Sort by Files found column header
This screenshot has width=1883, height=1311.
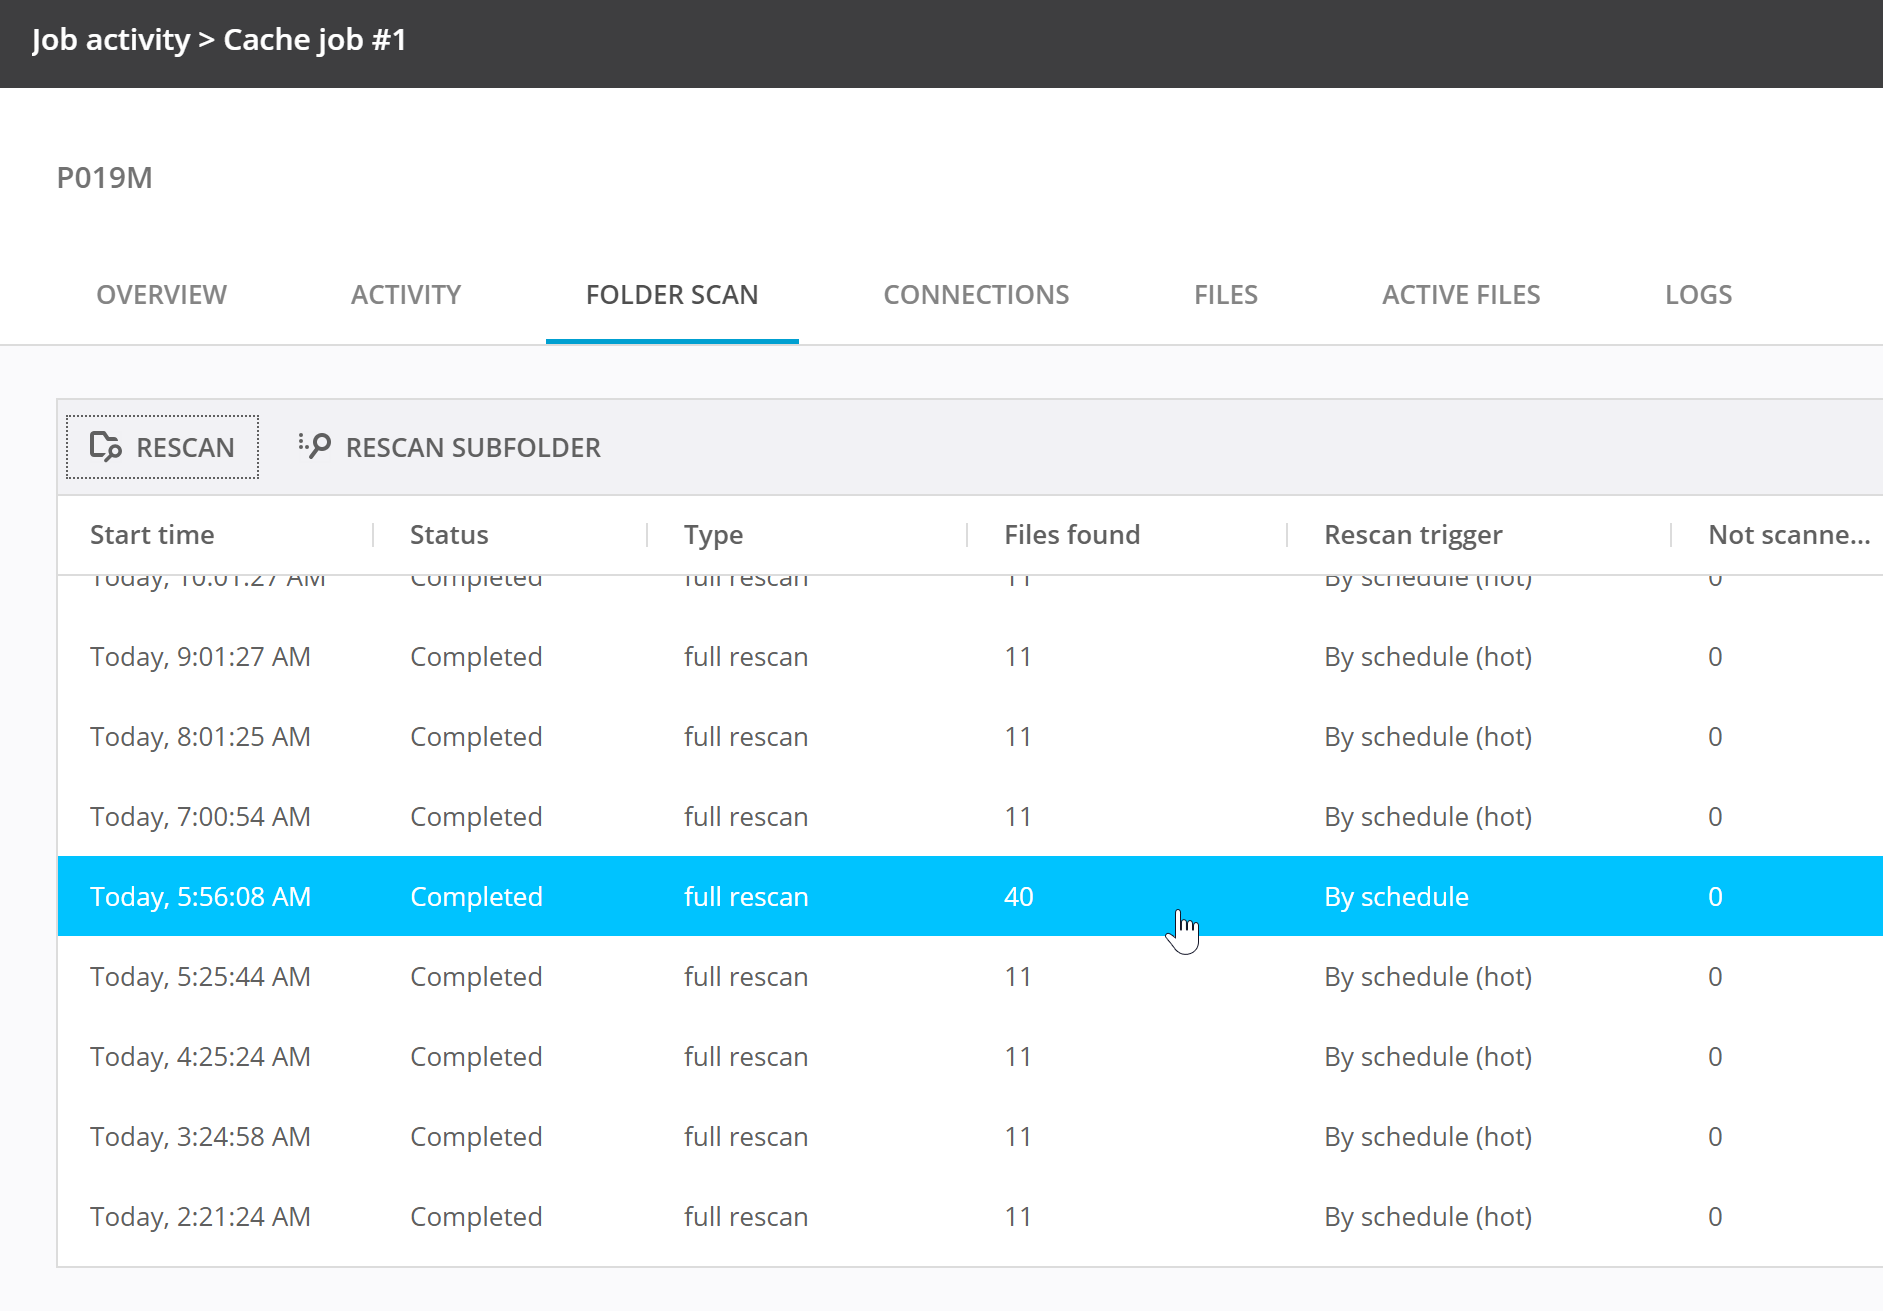click(1071, 535)
